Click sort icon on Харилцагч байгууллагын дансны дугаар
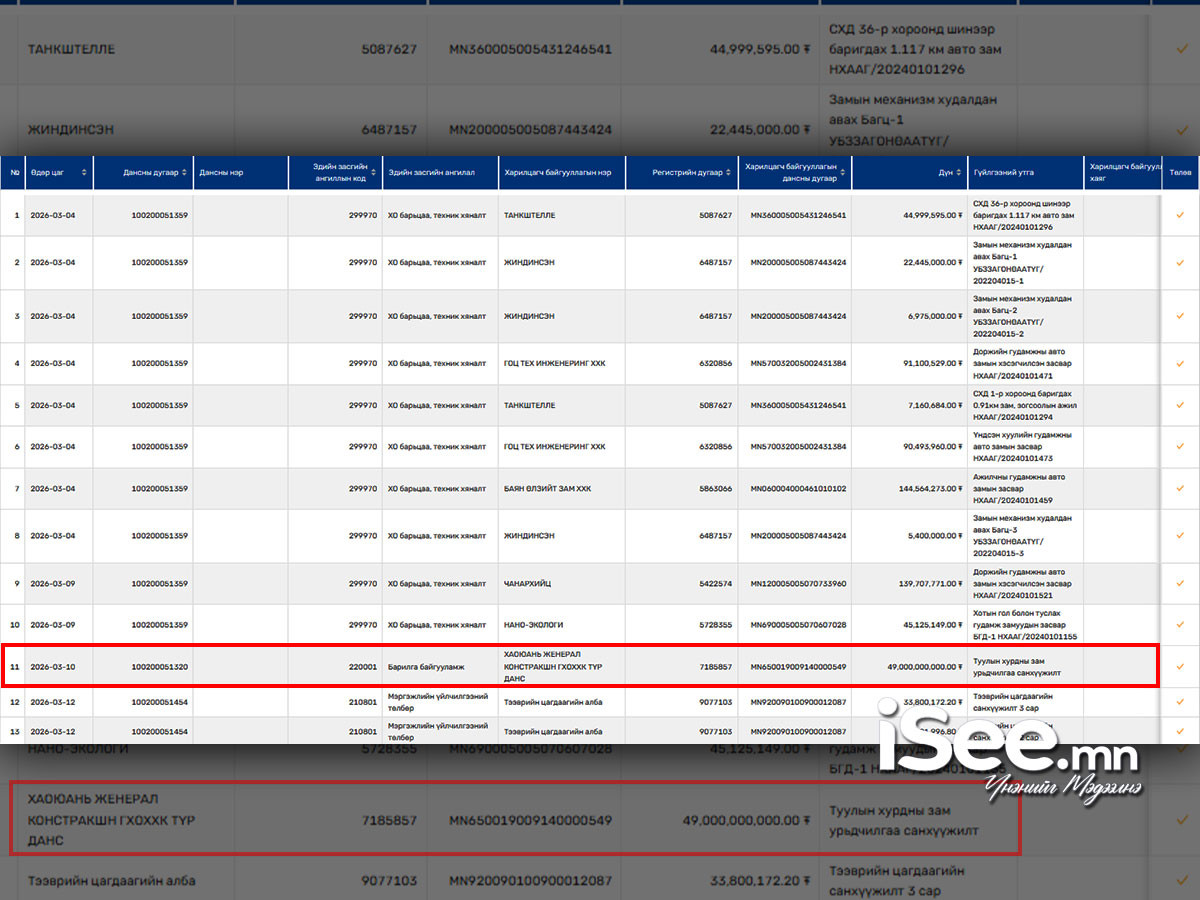 point(844,173)
